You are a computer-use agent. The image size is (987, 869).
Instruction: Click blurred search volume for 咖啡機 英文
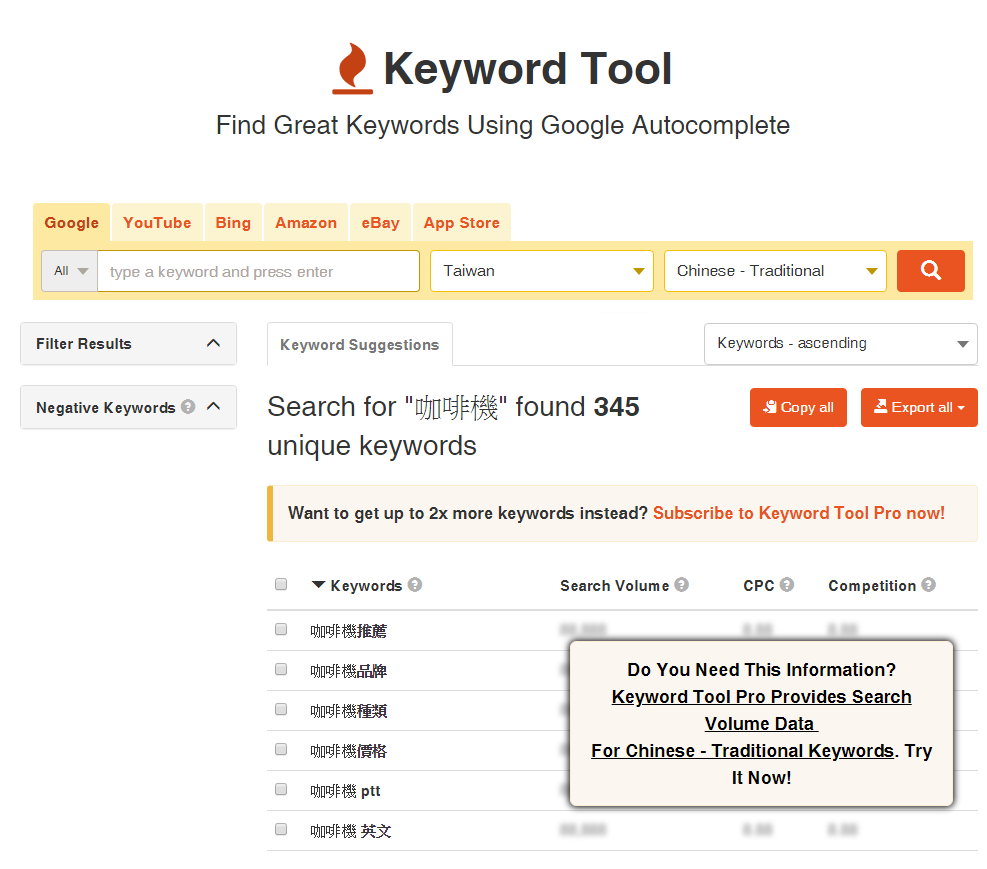583,830
